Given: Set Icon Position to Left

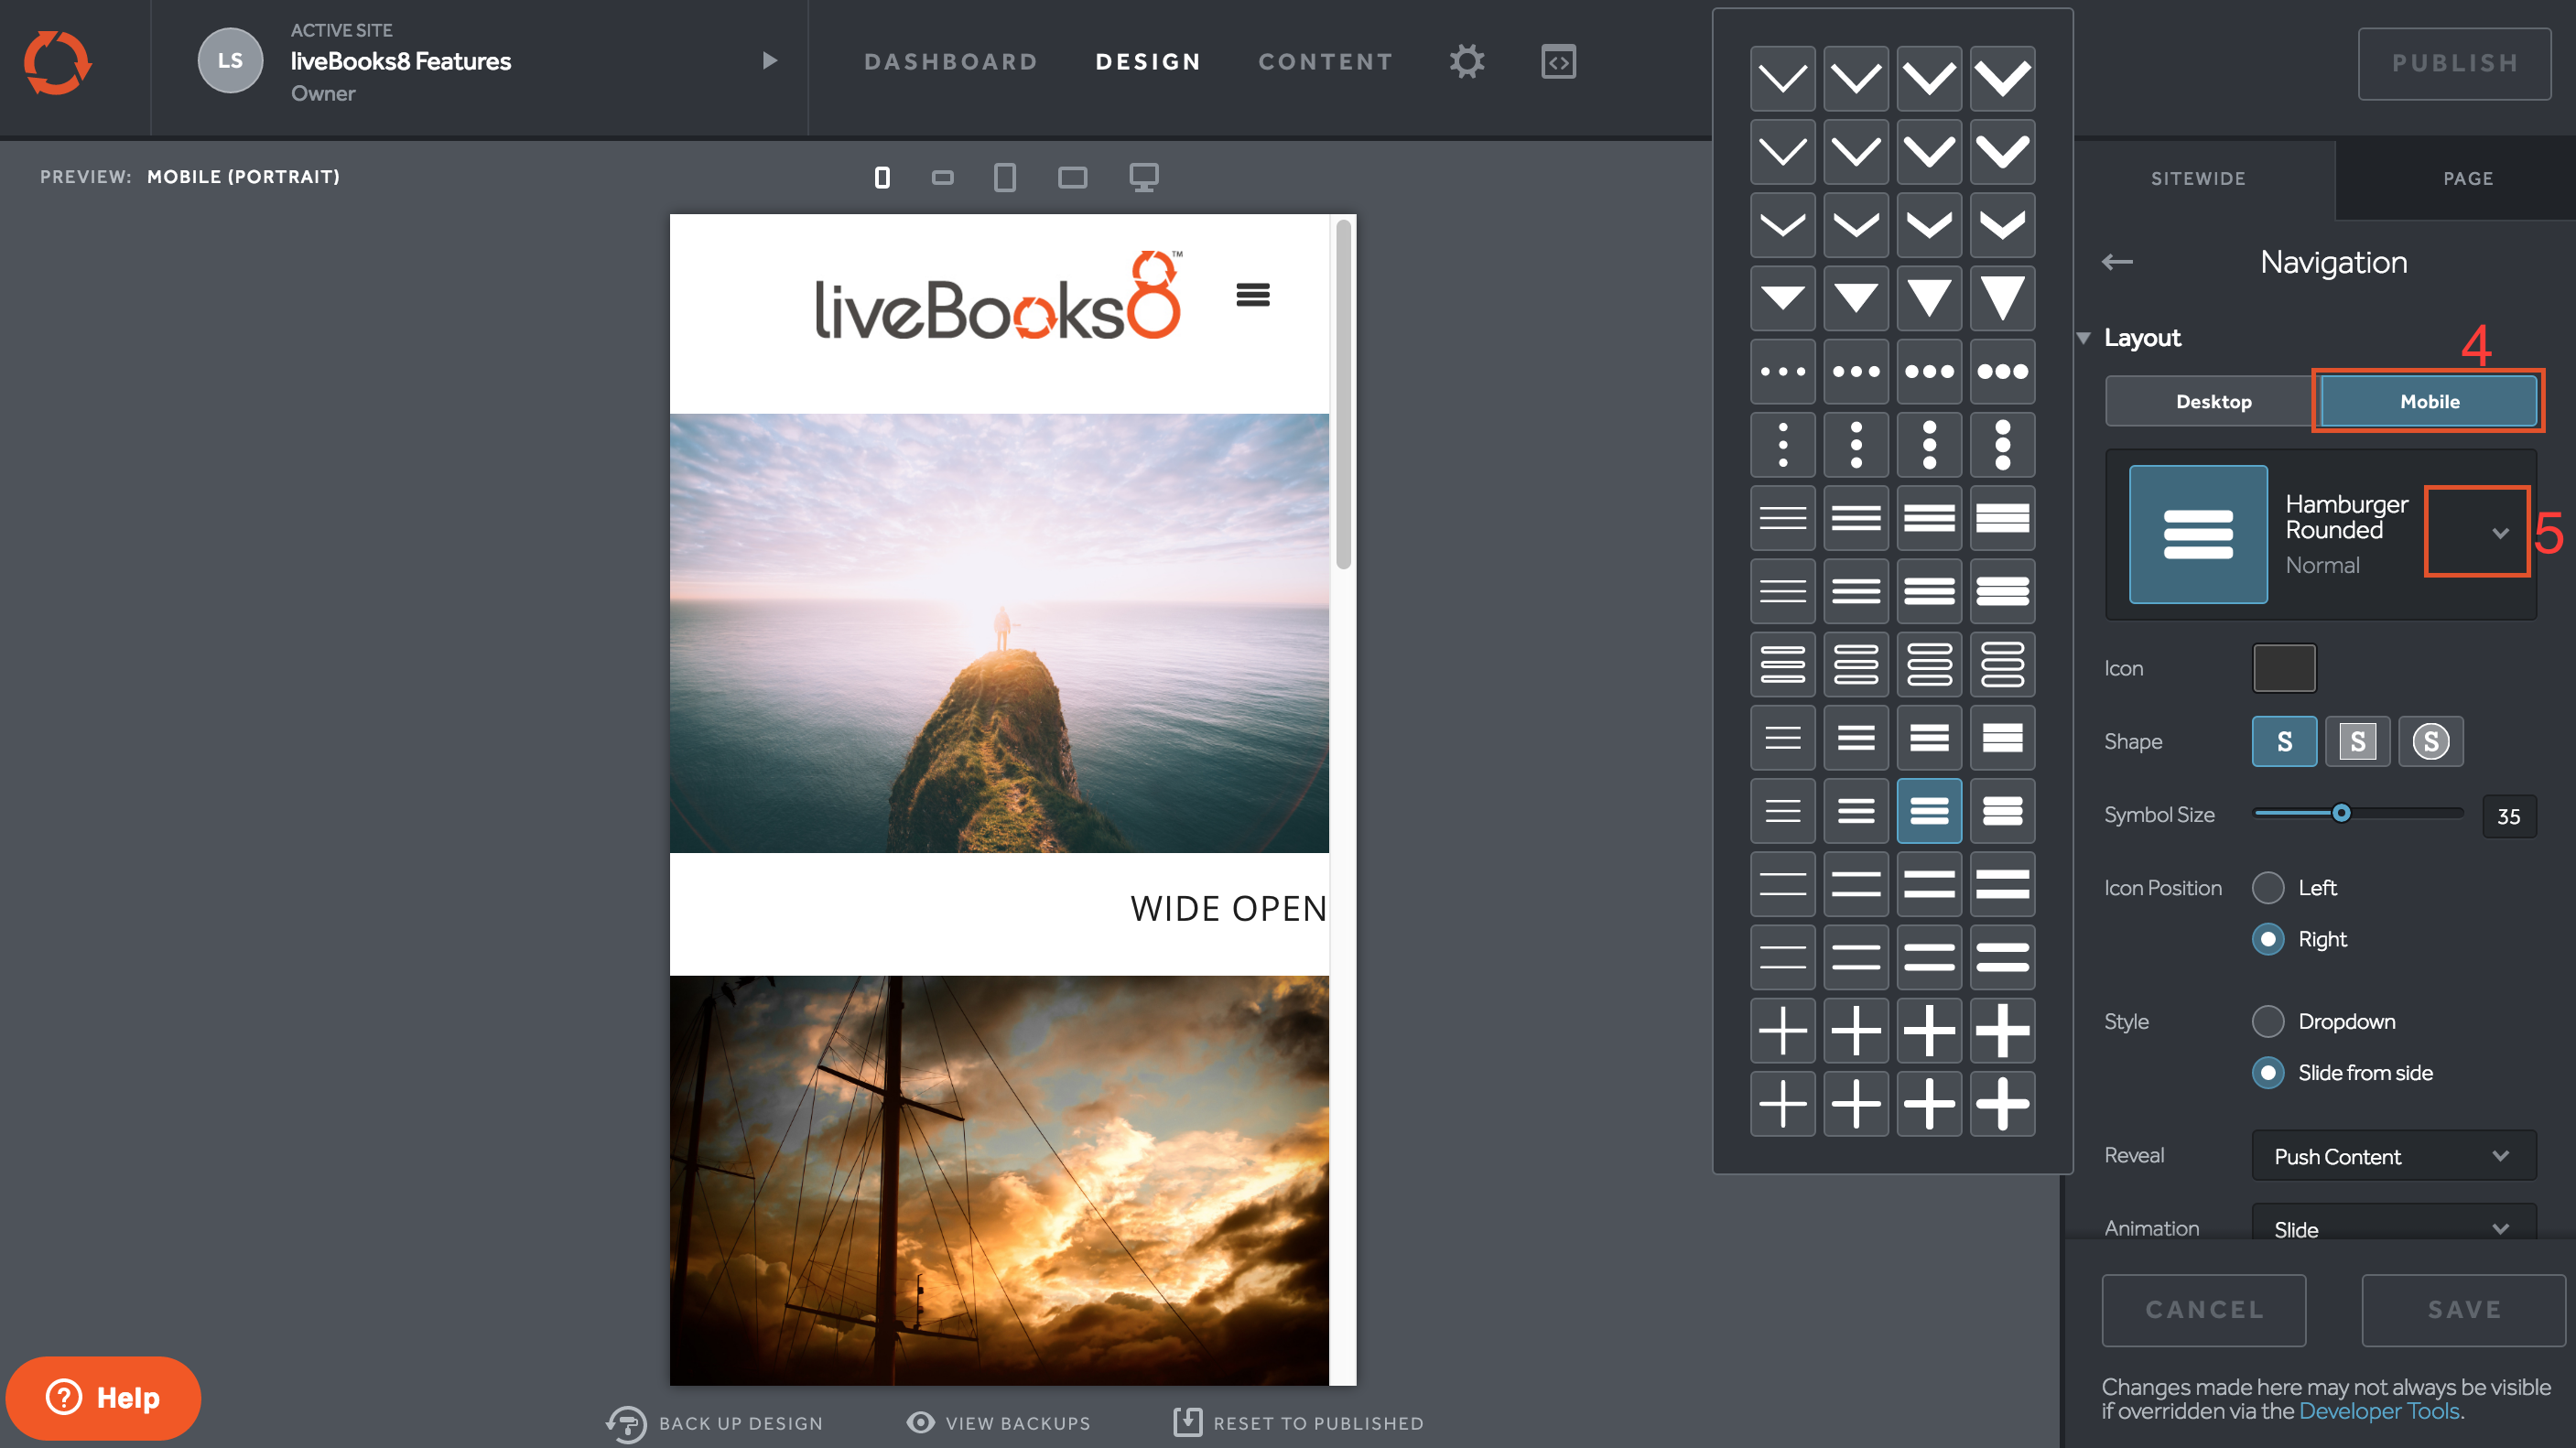Looking at the screenshot, I should point(2268,887).
